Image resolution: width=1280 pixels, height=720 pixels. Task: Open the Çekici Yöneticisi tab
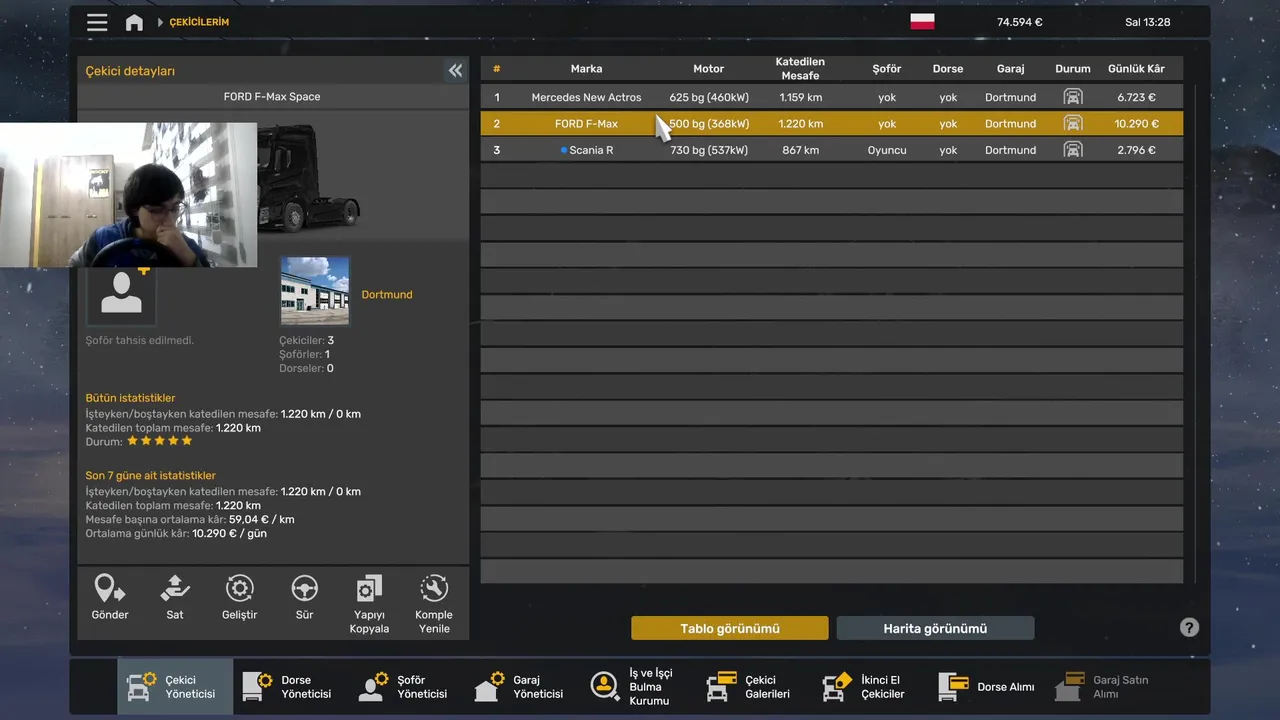click(175, 686)
